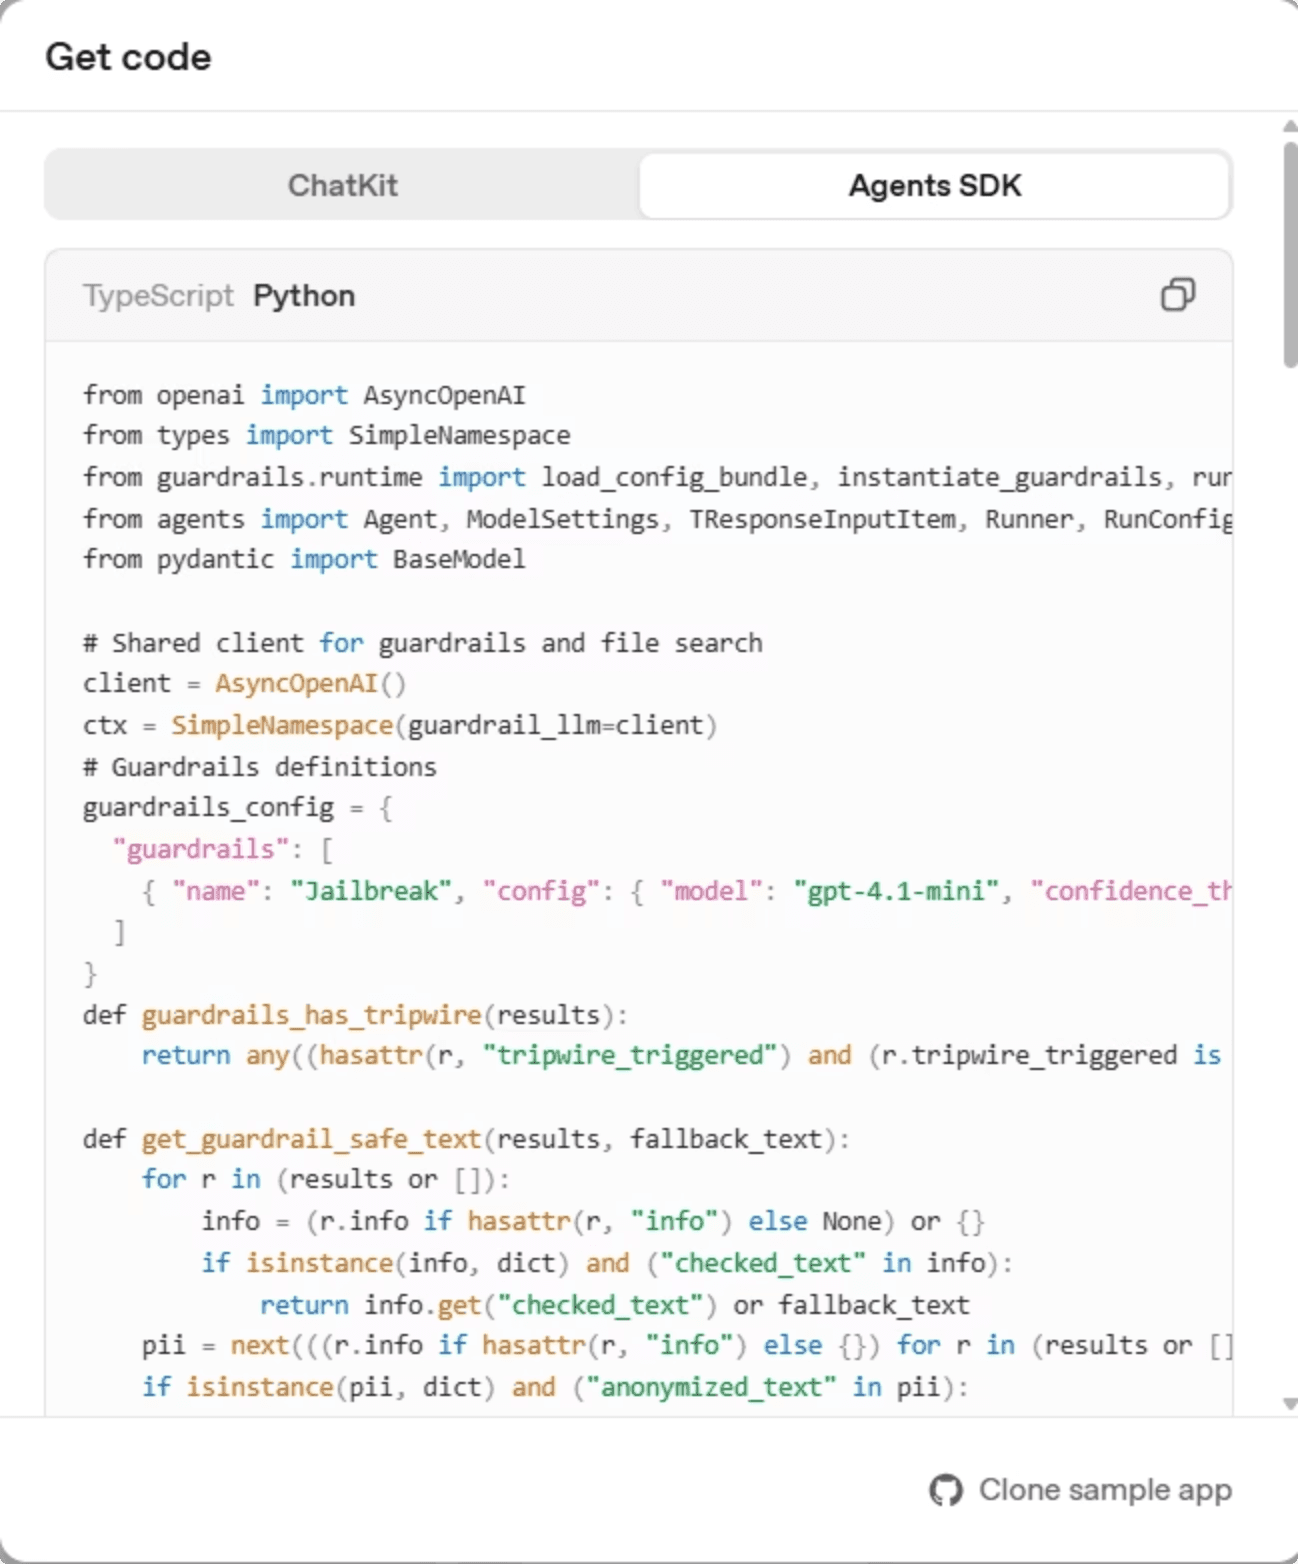
Task: Click the vertical scrollbar thumb
Action: tap(1290, 255)
